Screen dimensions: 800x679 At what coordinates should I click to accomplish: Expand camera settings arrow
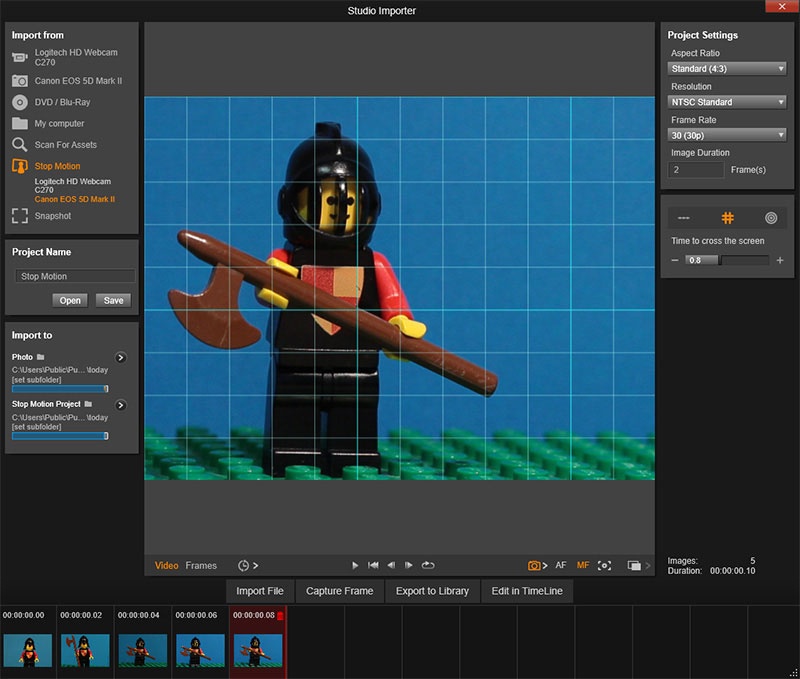click(x=545, y=565)
